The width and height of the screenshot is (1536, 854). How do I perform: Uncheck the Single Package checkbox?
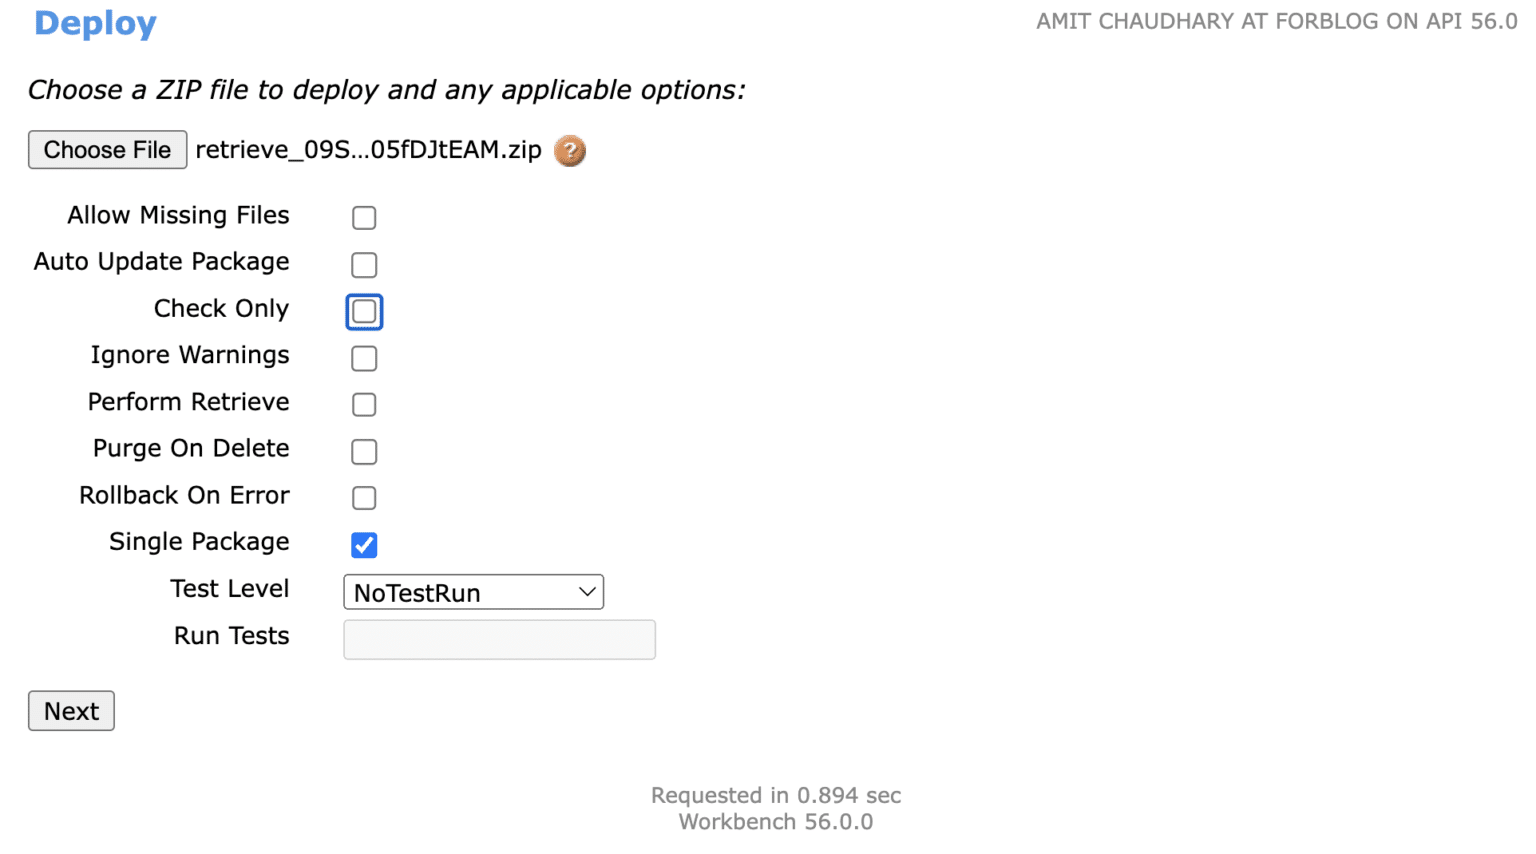[364, 544]
